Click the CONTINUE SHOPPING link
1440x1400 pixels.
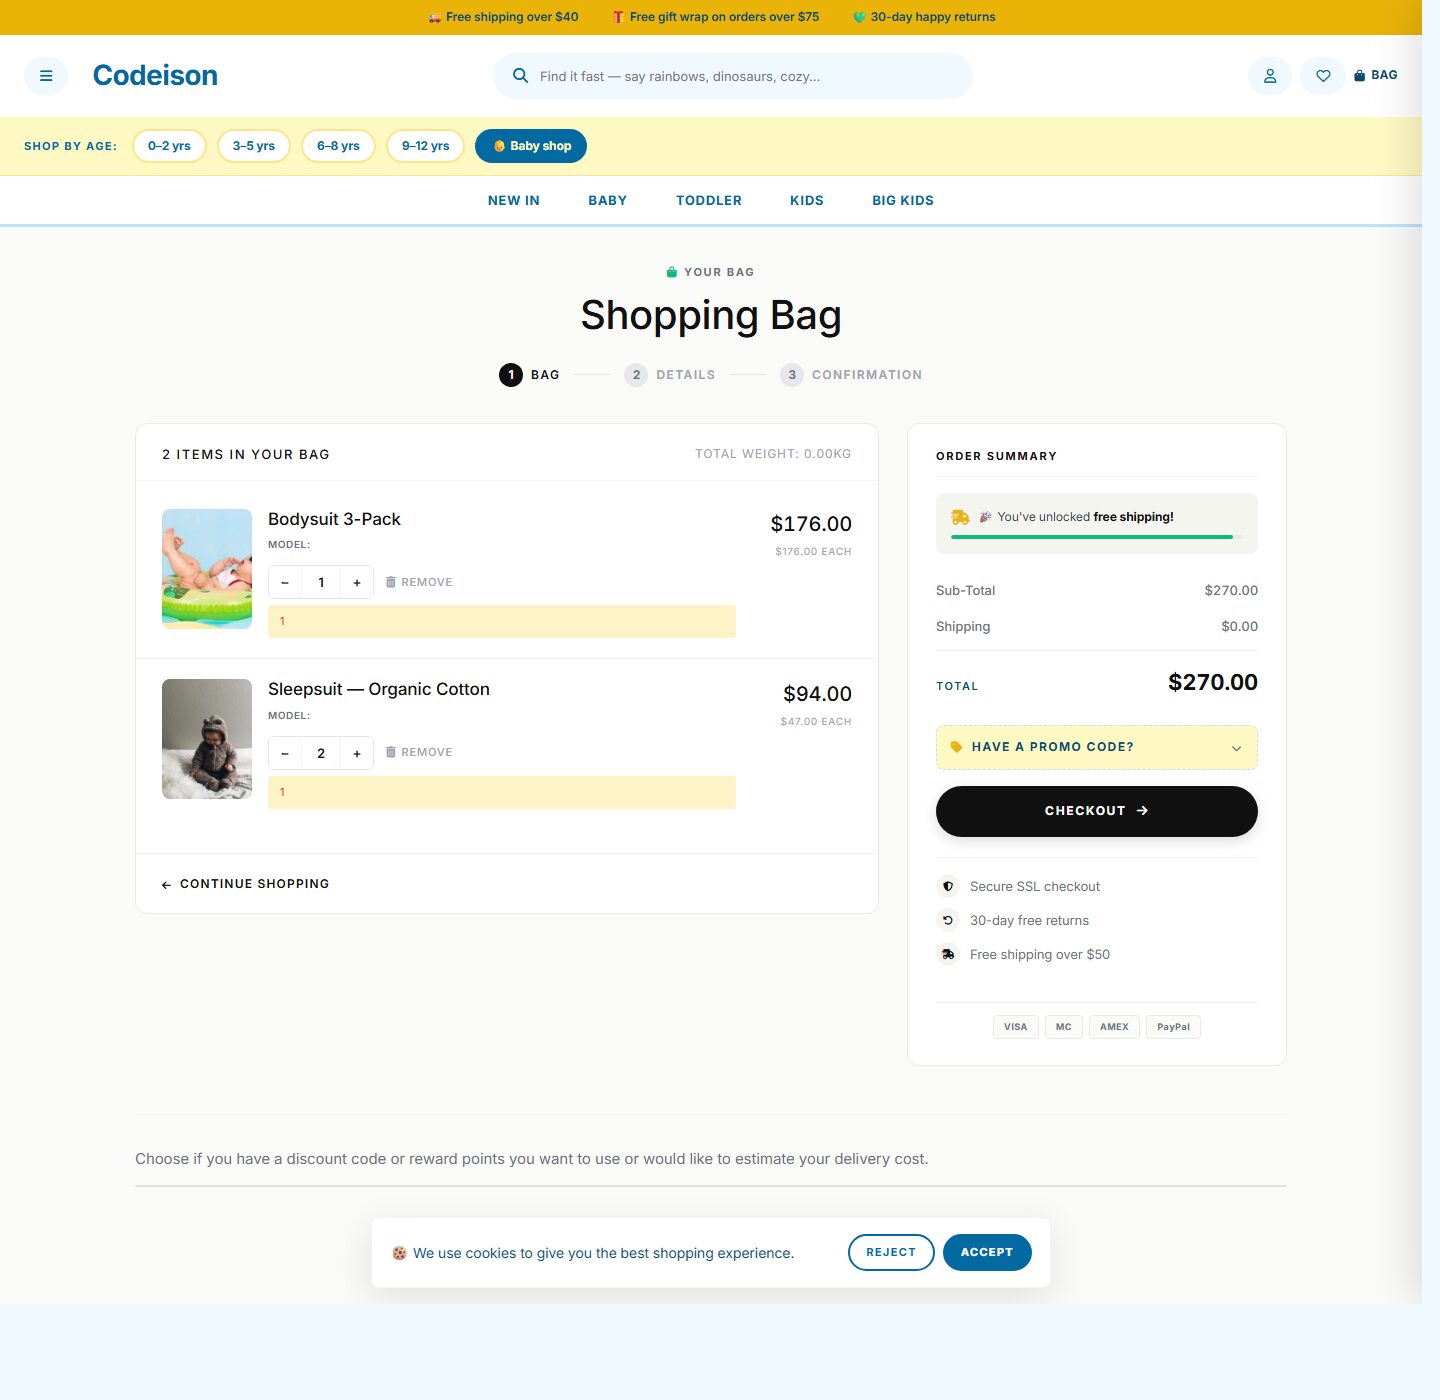(x=245, y=883)
